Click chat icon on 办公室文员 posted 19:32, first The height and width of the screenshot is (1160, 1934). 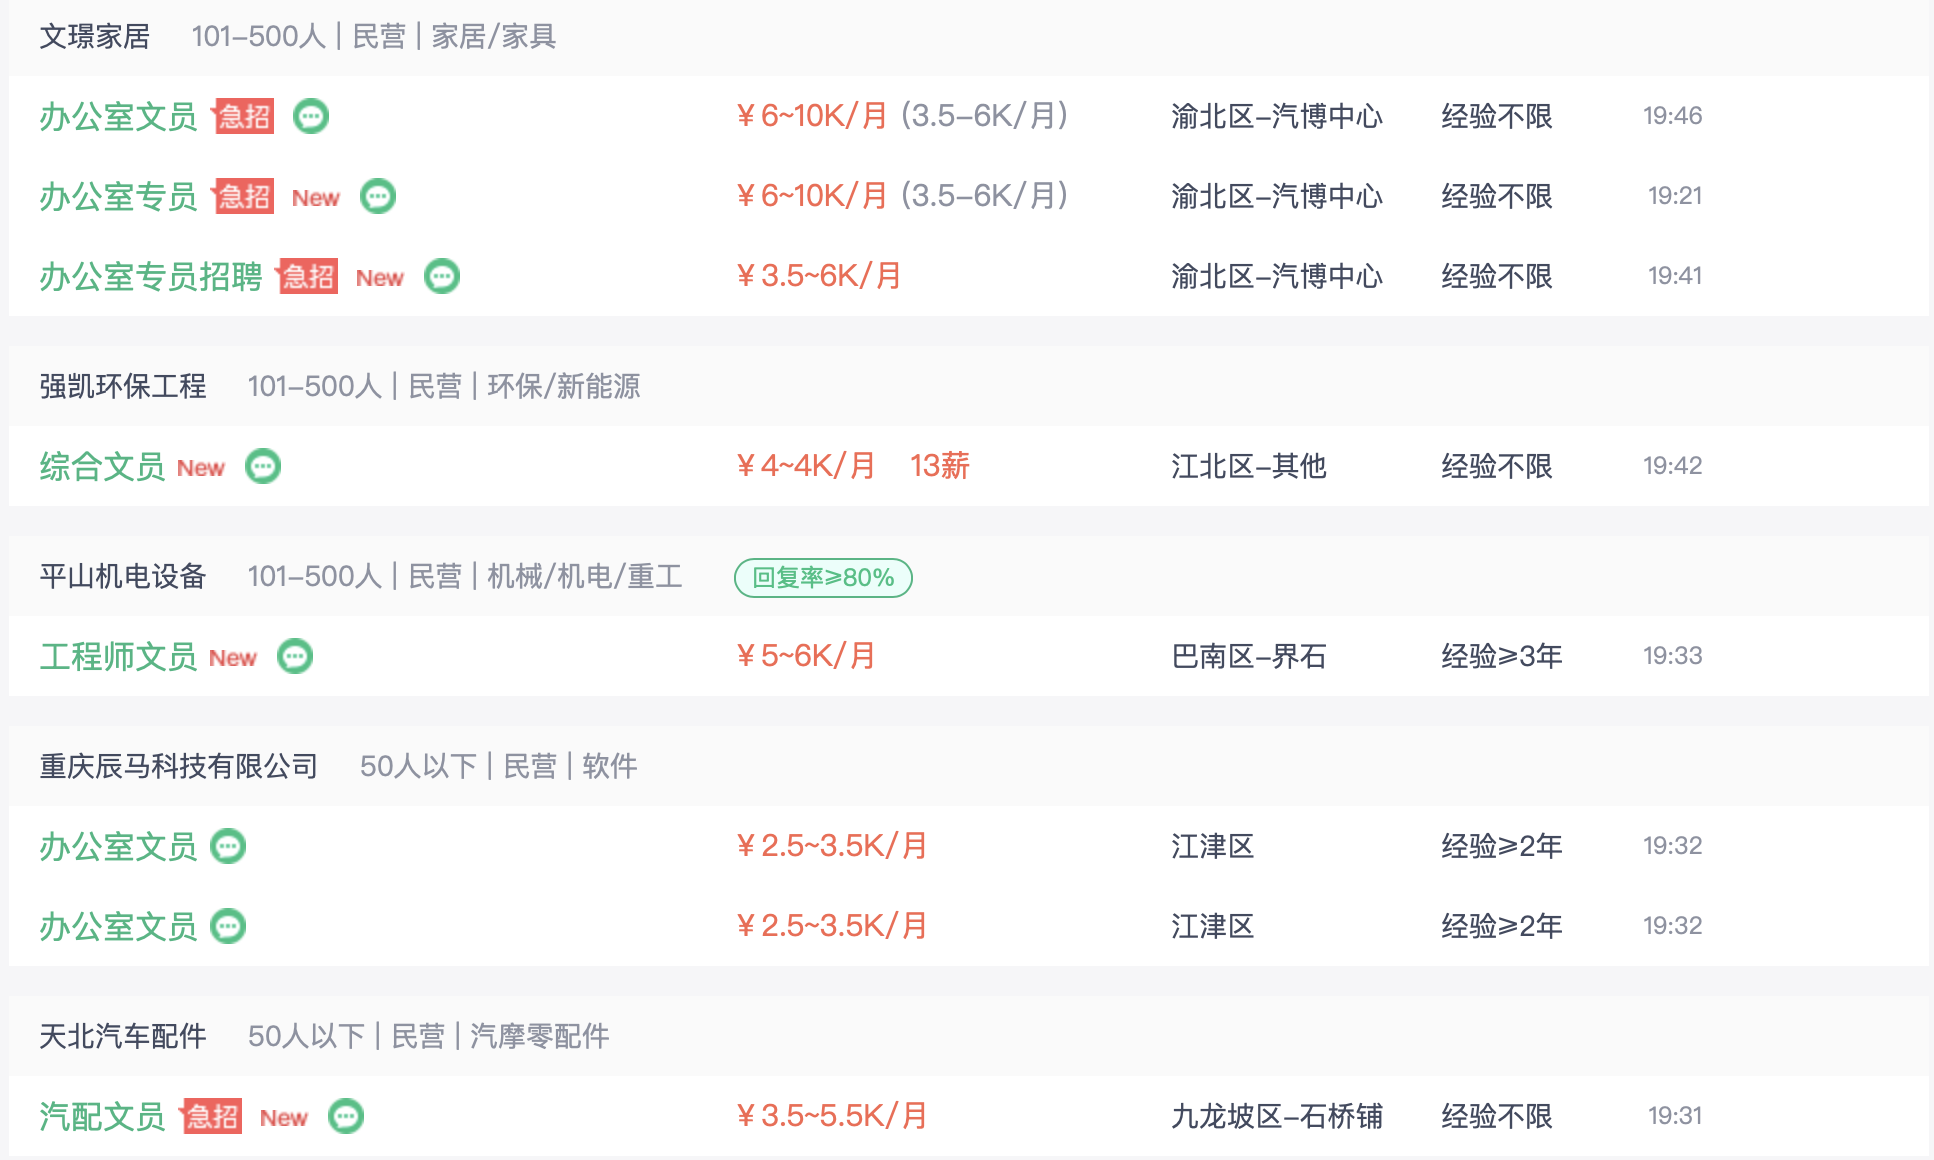[228, 846]
